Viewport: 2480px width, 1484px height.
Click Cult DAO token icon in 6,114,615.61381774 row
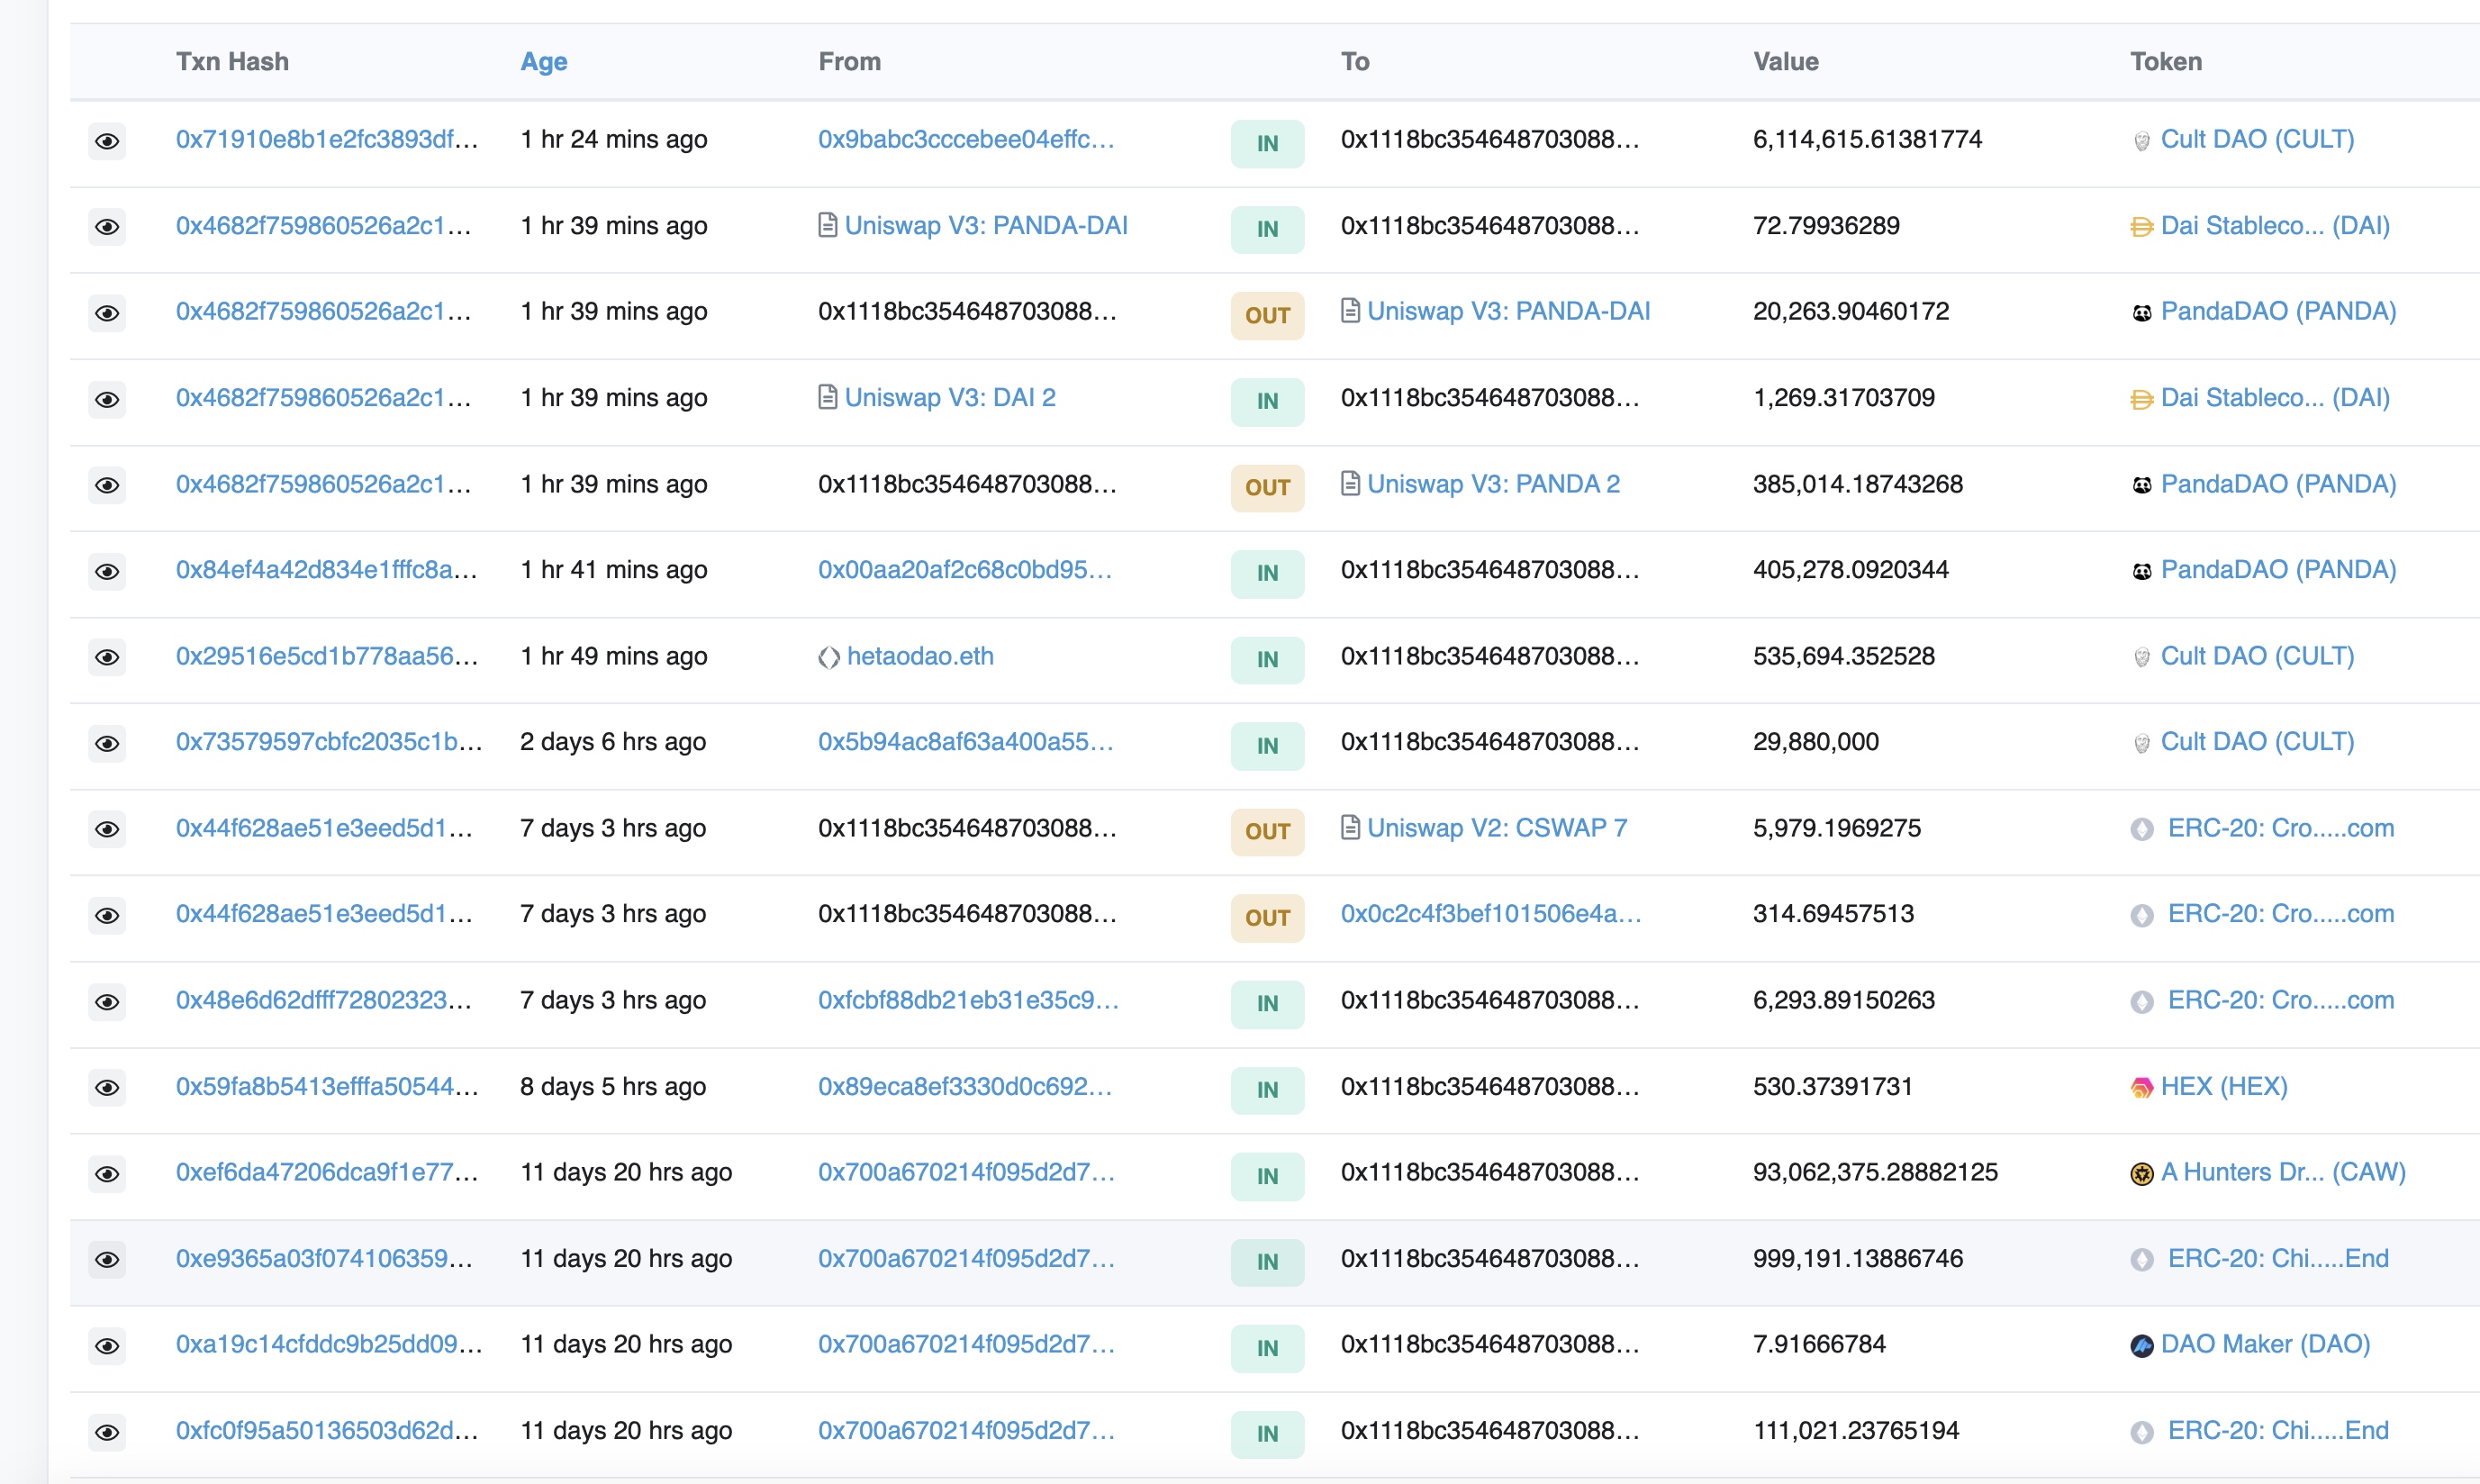click(2142, 141)
